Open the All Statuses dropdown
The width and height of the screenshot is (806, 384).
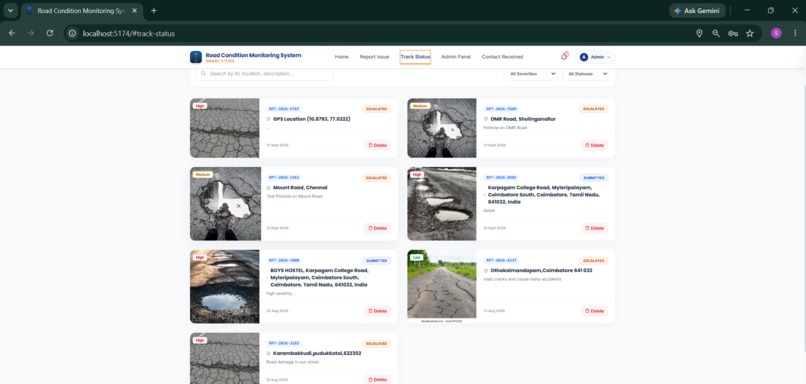tap(585, 74)
